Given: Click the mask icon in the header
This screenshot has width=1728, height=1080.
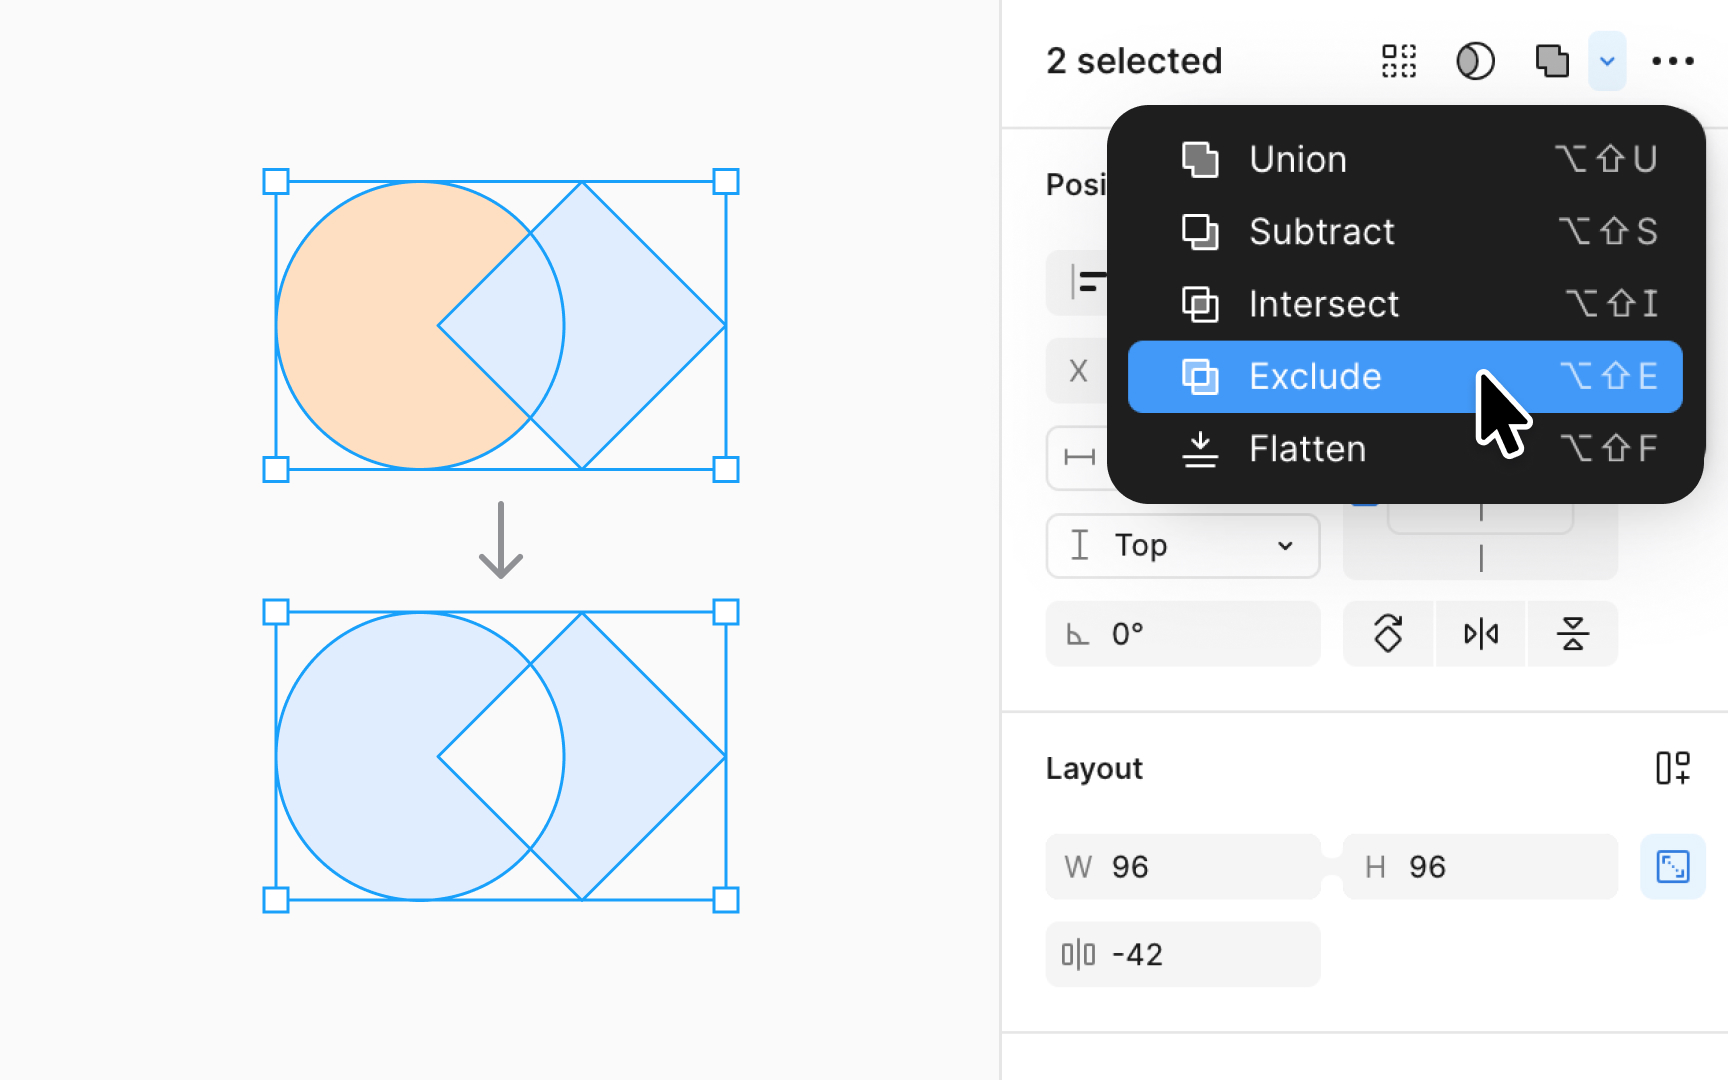Looking at the screenshot, I should pyautogui.click(x=1475, y=61).
